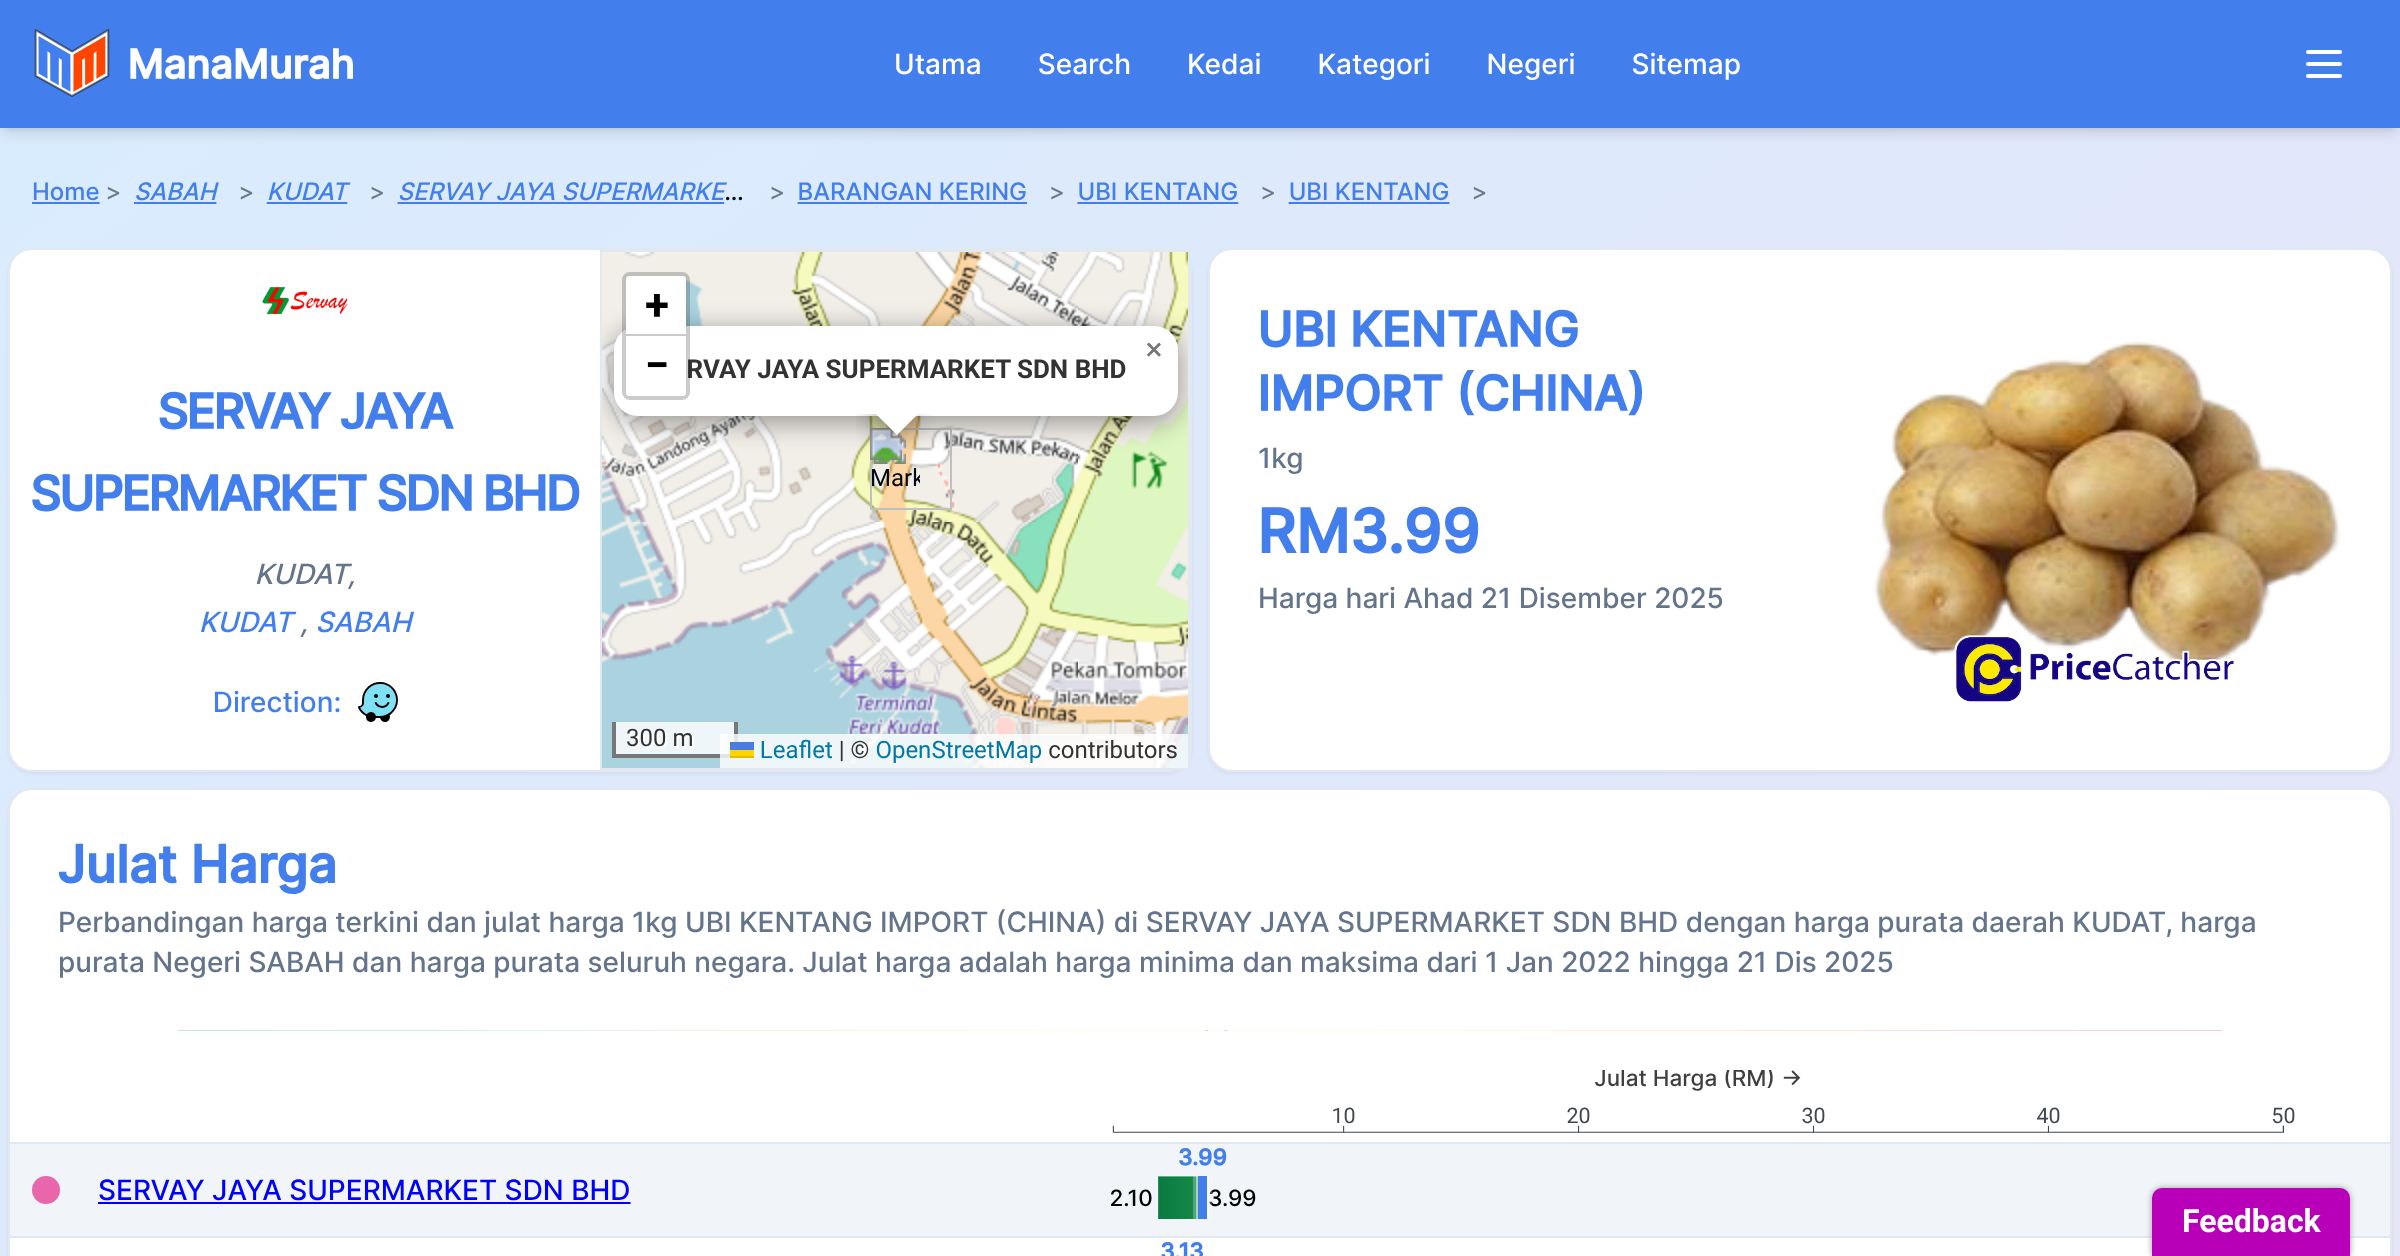
Task: Open the hamburger menu
Action: click(x=2323, y=64)
